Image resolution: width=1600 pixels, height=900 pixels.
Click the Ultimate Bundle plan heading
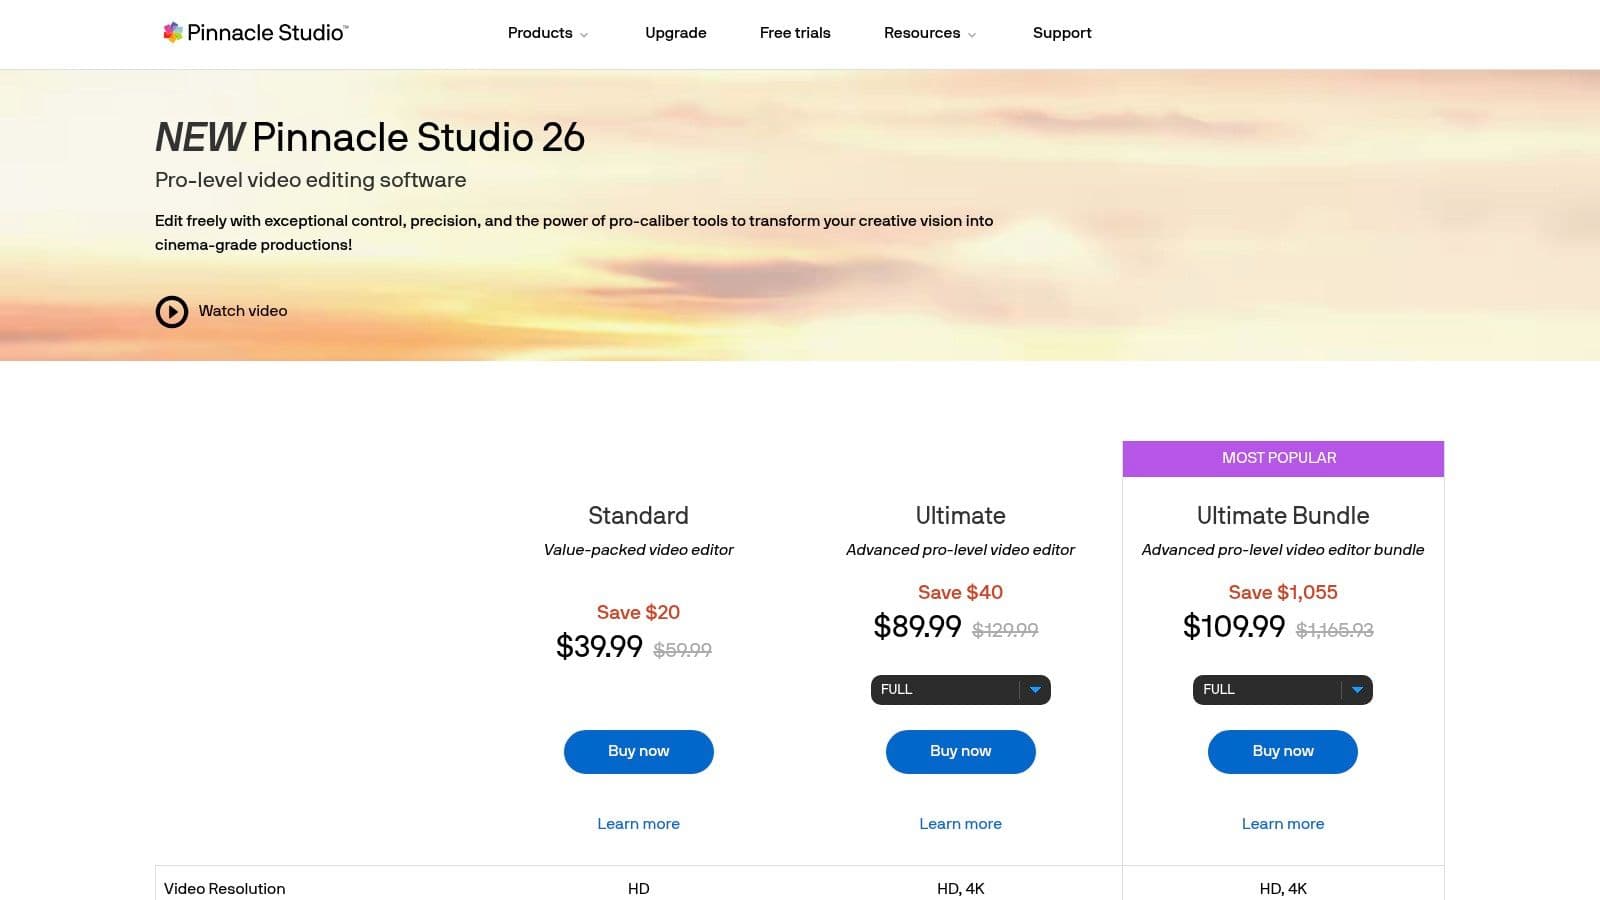[x=1283, y=516]
